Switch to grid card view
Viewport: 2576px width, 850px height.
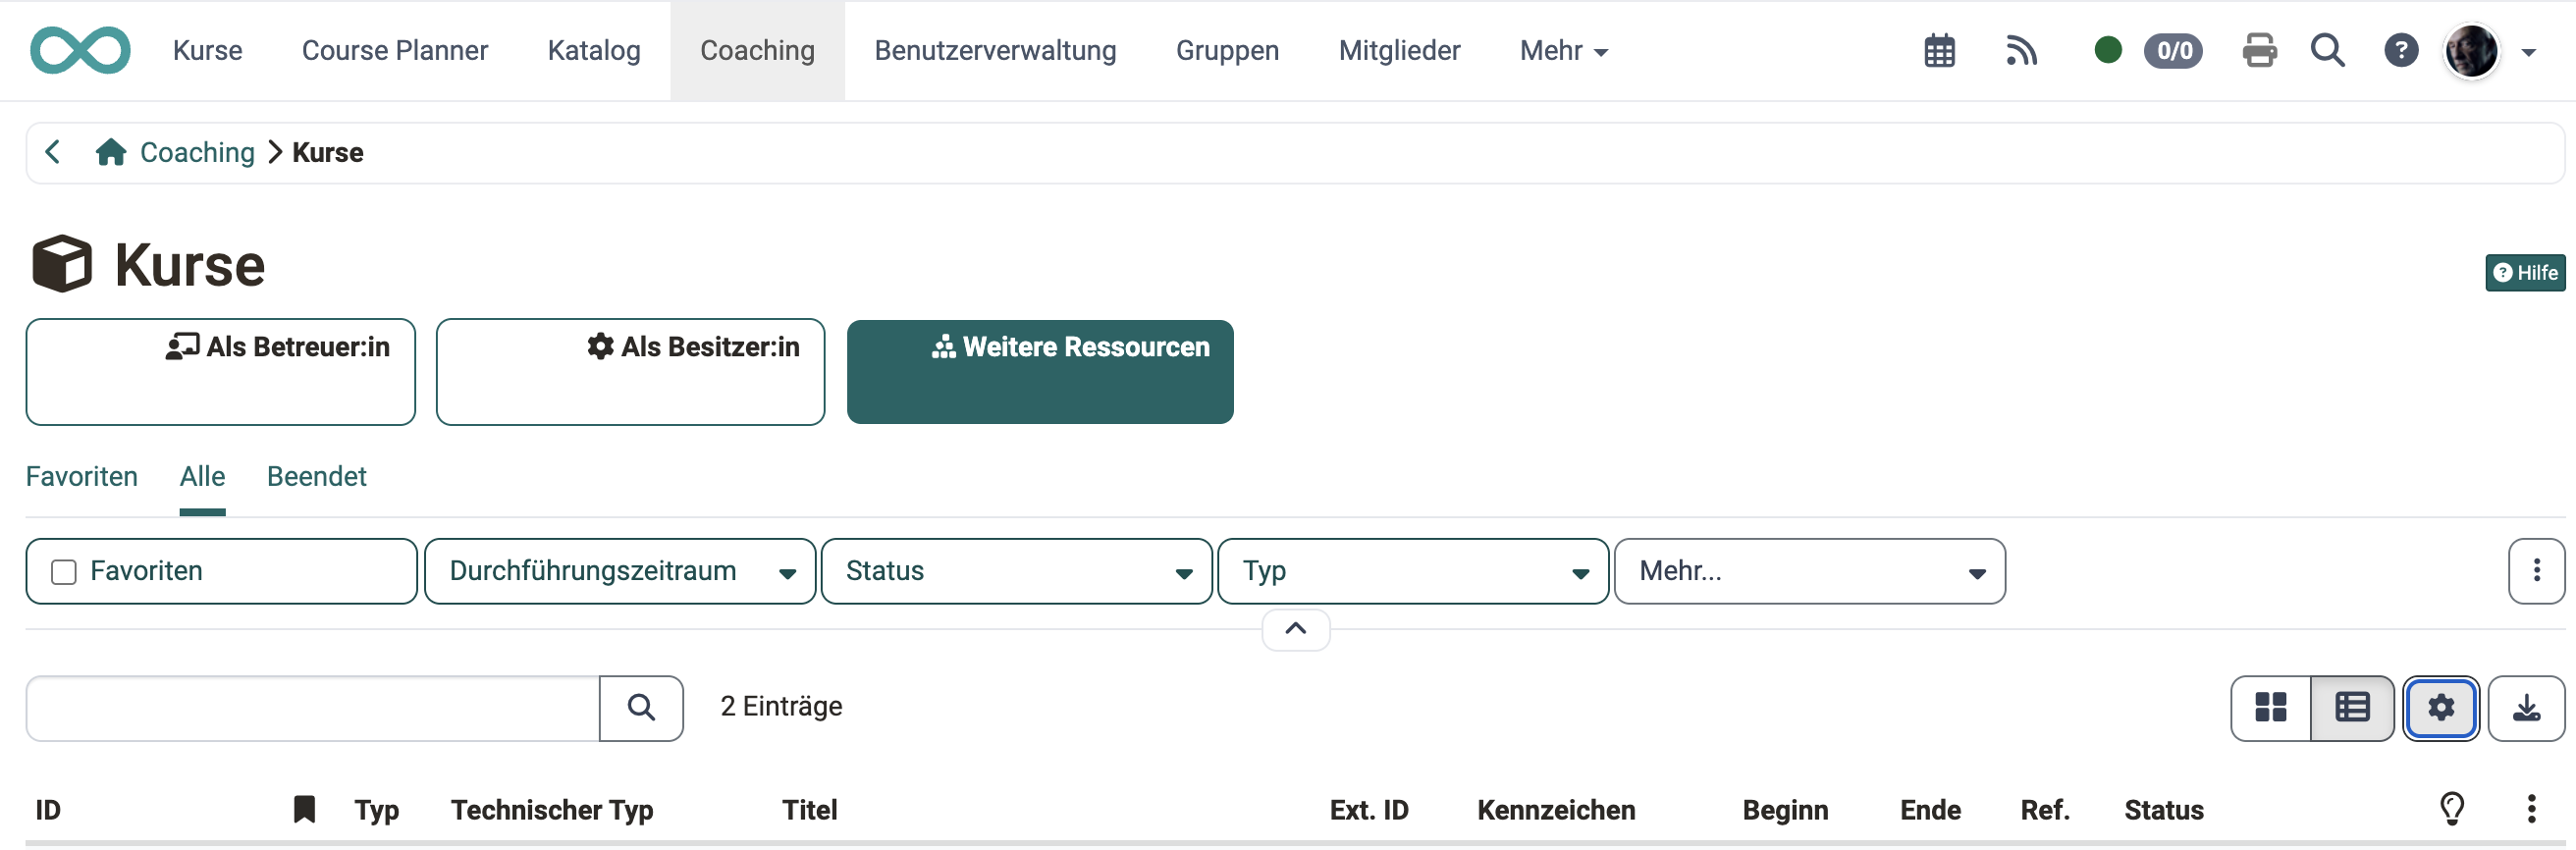coord(2271,708)
